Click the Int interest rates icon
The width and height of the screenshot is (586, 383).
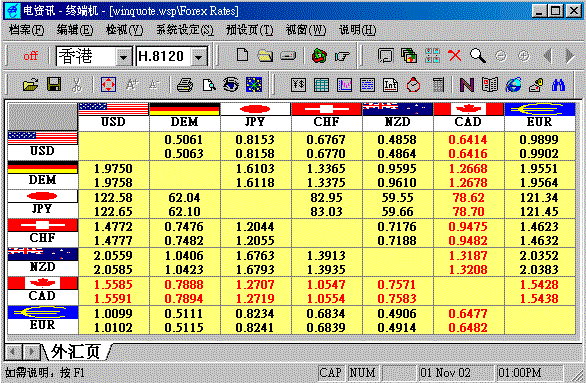(x=391, y=85)
